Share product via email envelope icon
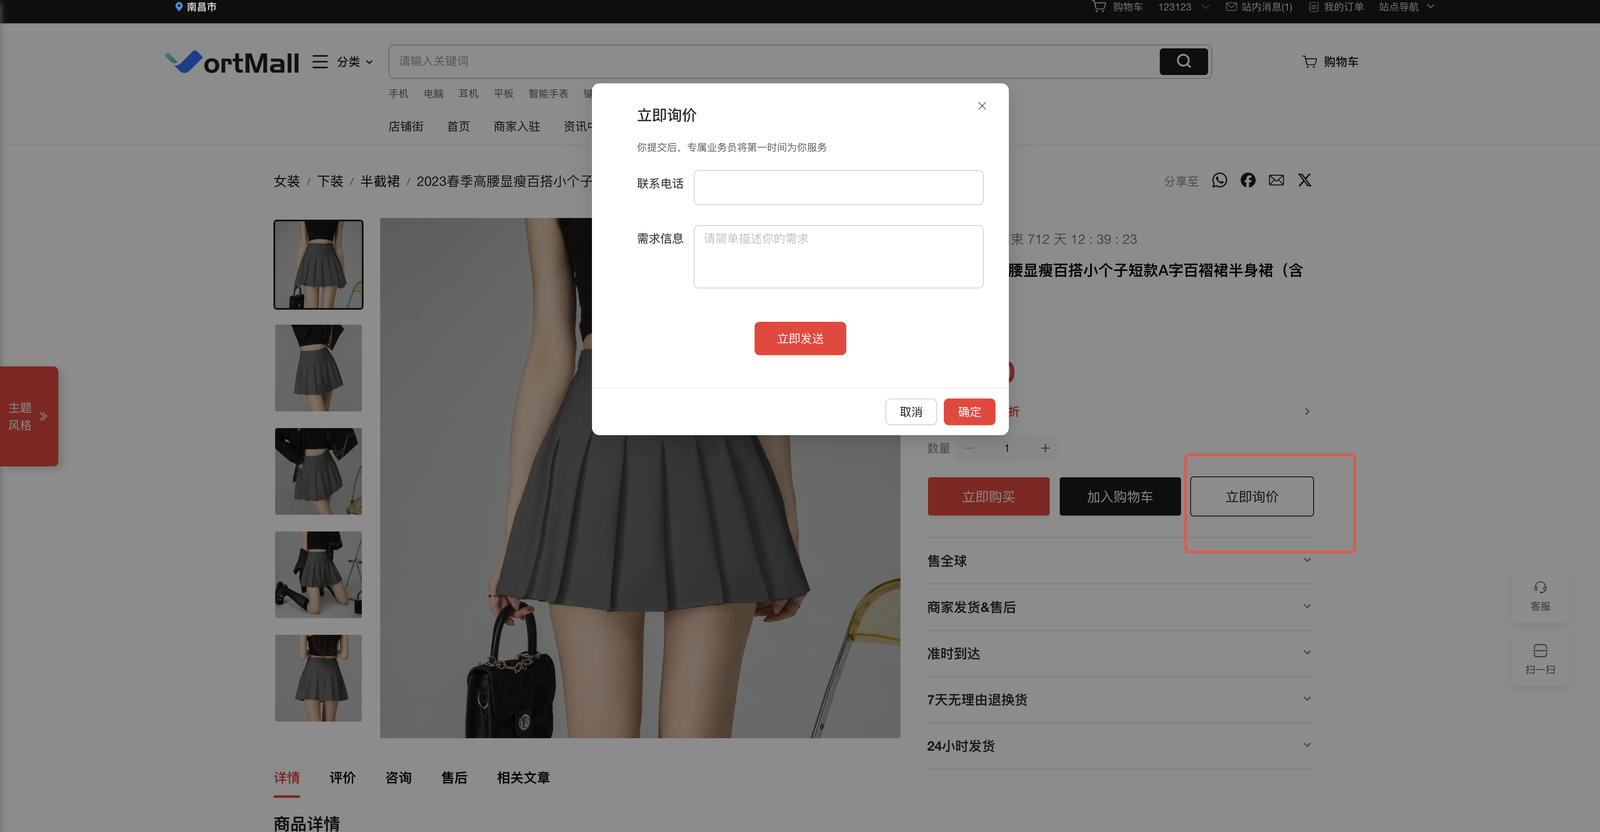 tap(1276, 180)
